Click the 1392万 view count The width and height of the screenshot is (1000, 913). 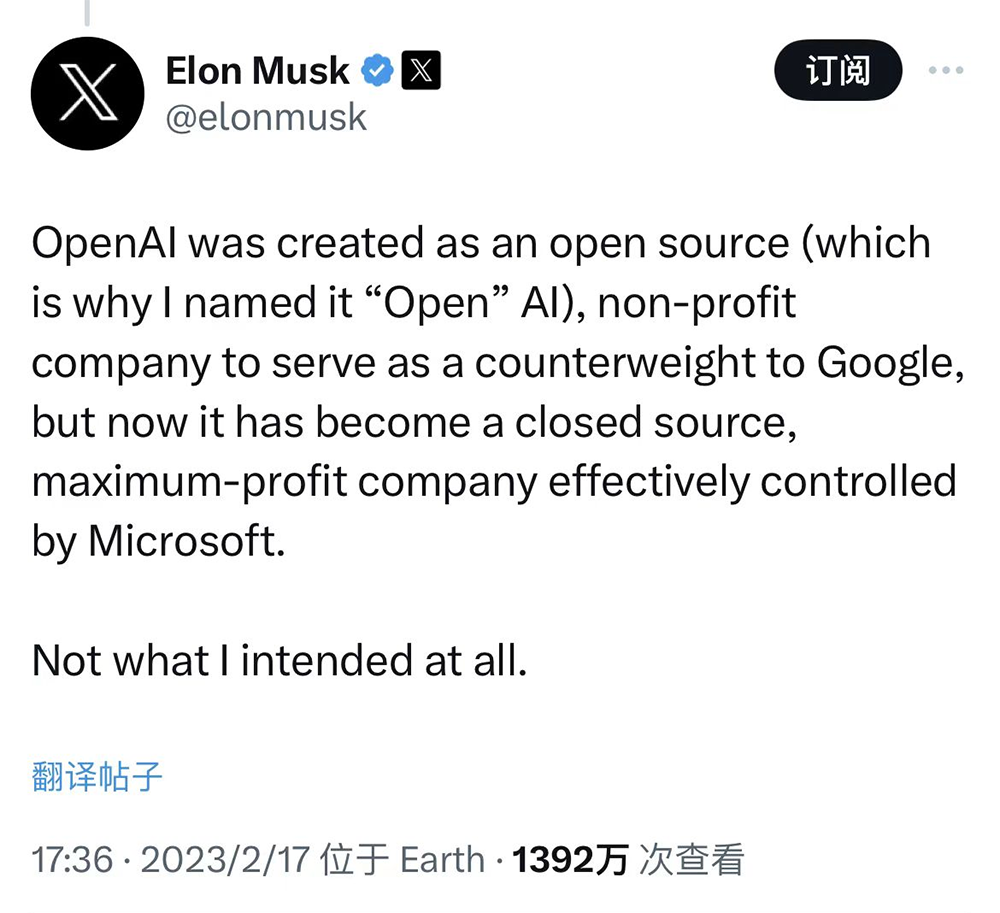click(x=570, y=859)
